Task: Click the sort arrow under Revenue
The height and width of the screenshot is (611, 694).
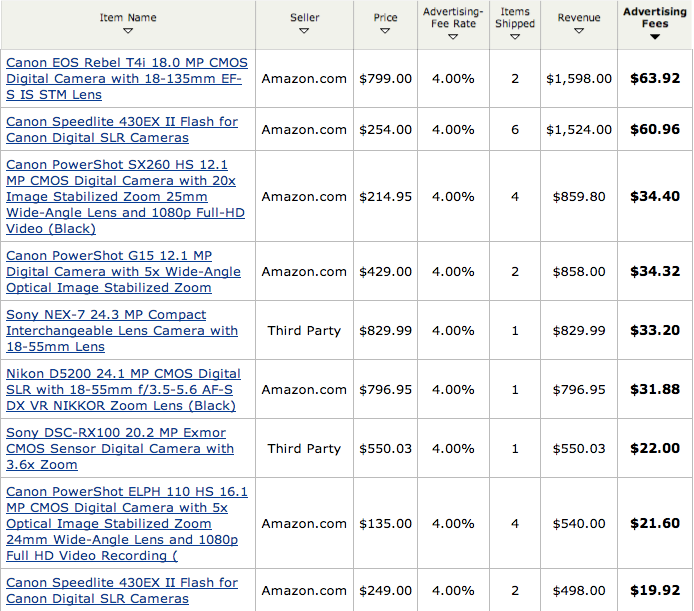Action: 579,32
